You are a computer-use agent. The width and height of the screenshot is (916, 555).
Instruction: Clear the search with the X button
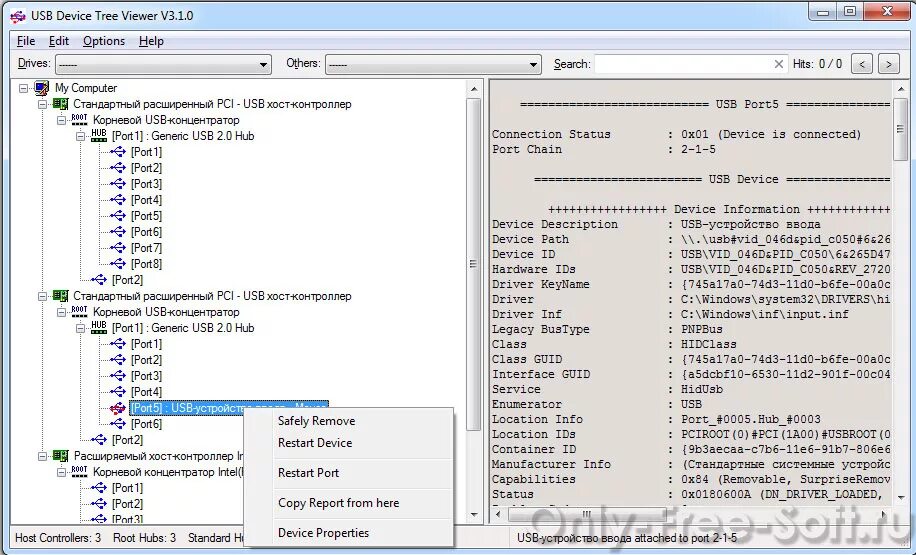pos(779,64)
